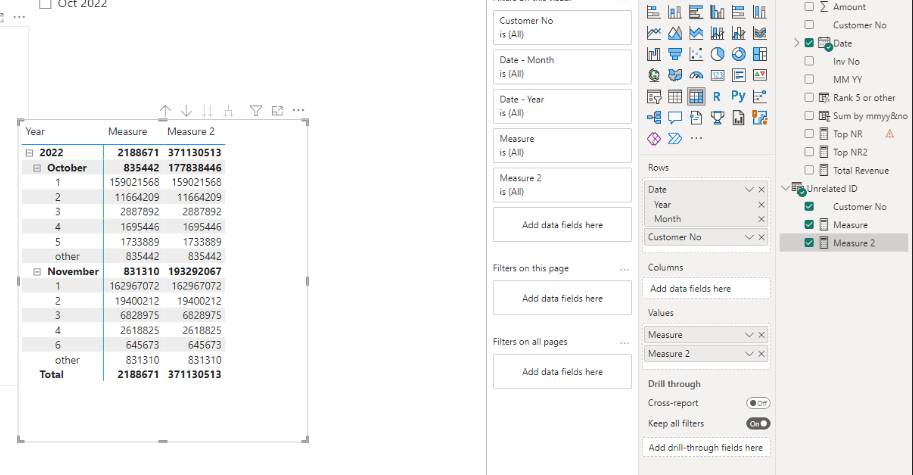
Task: Expand the Date hierarchy in Fields
Action: (x=797, y=43)
